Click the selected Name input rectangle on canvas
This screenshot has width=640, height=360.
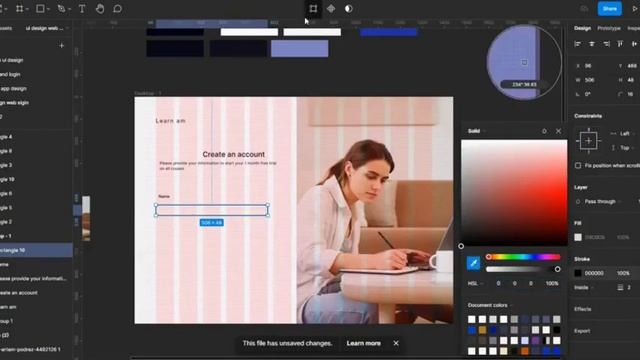pyautogui.click(x=212, y=210)
